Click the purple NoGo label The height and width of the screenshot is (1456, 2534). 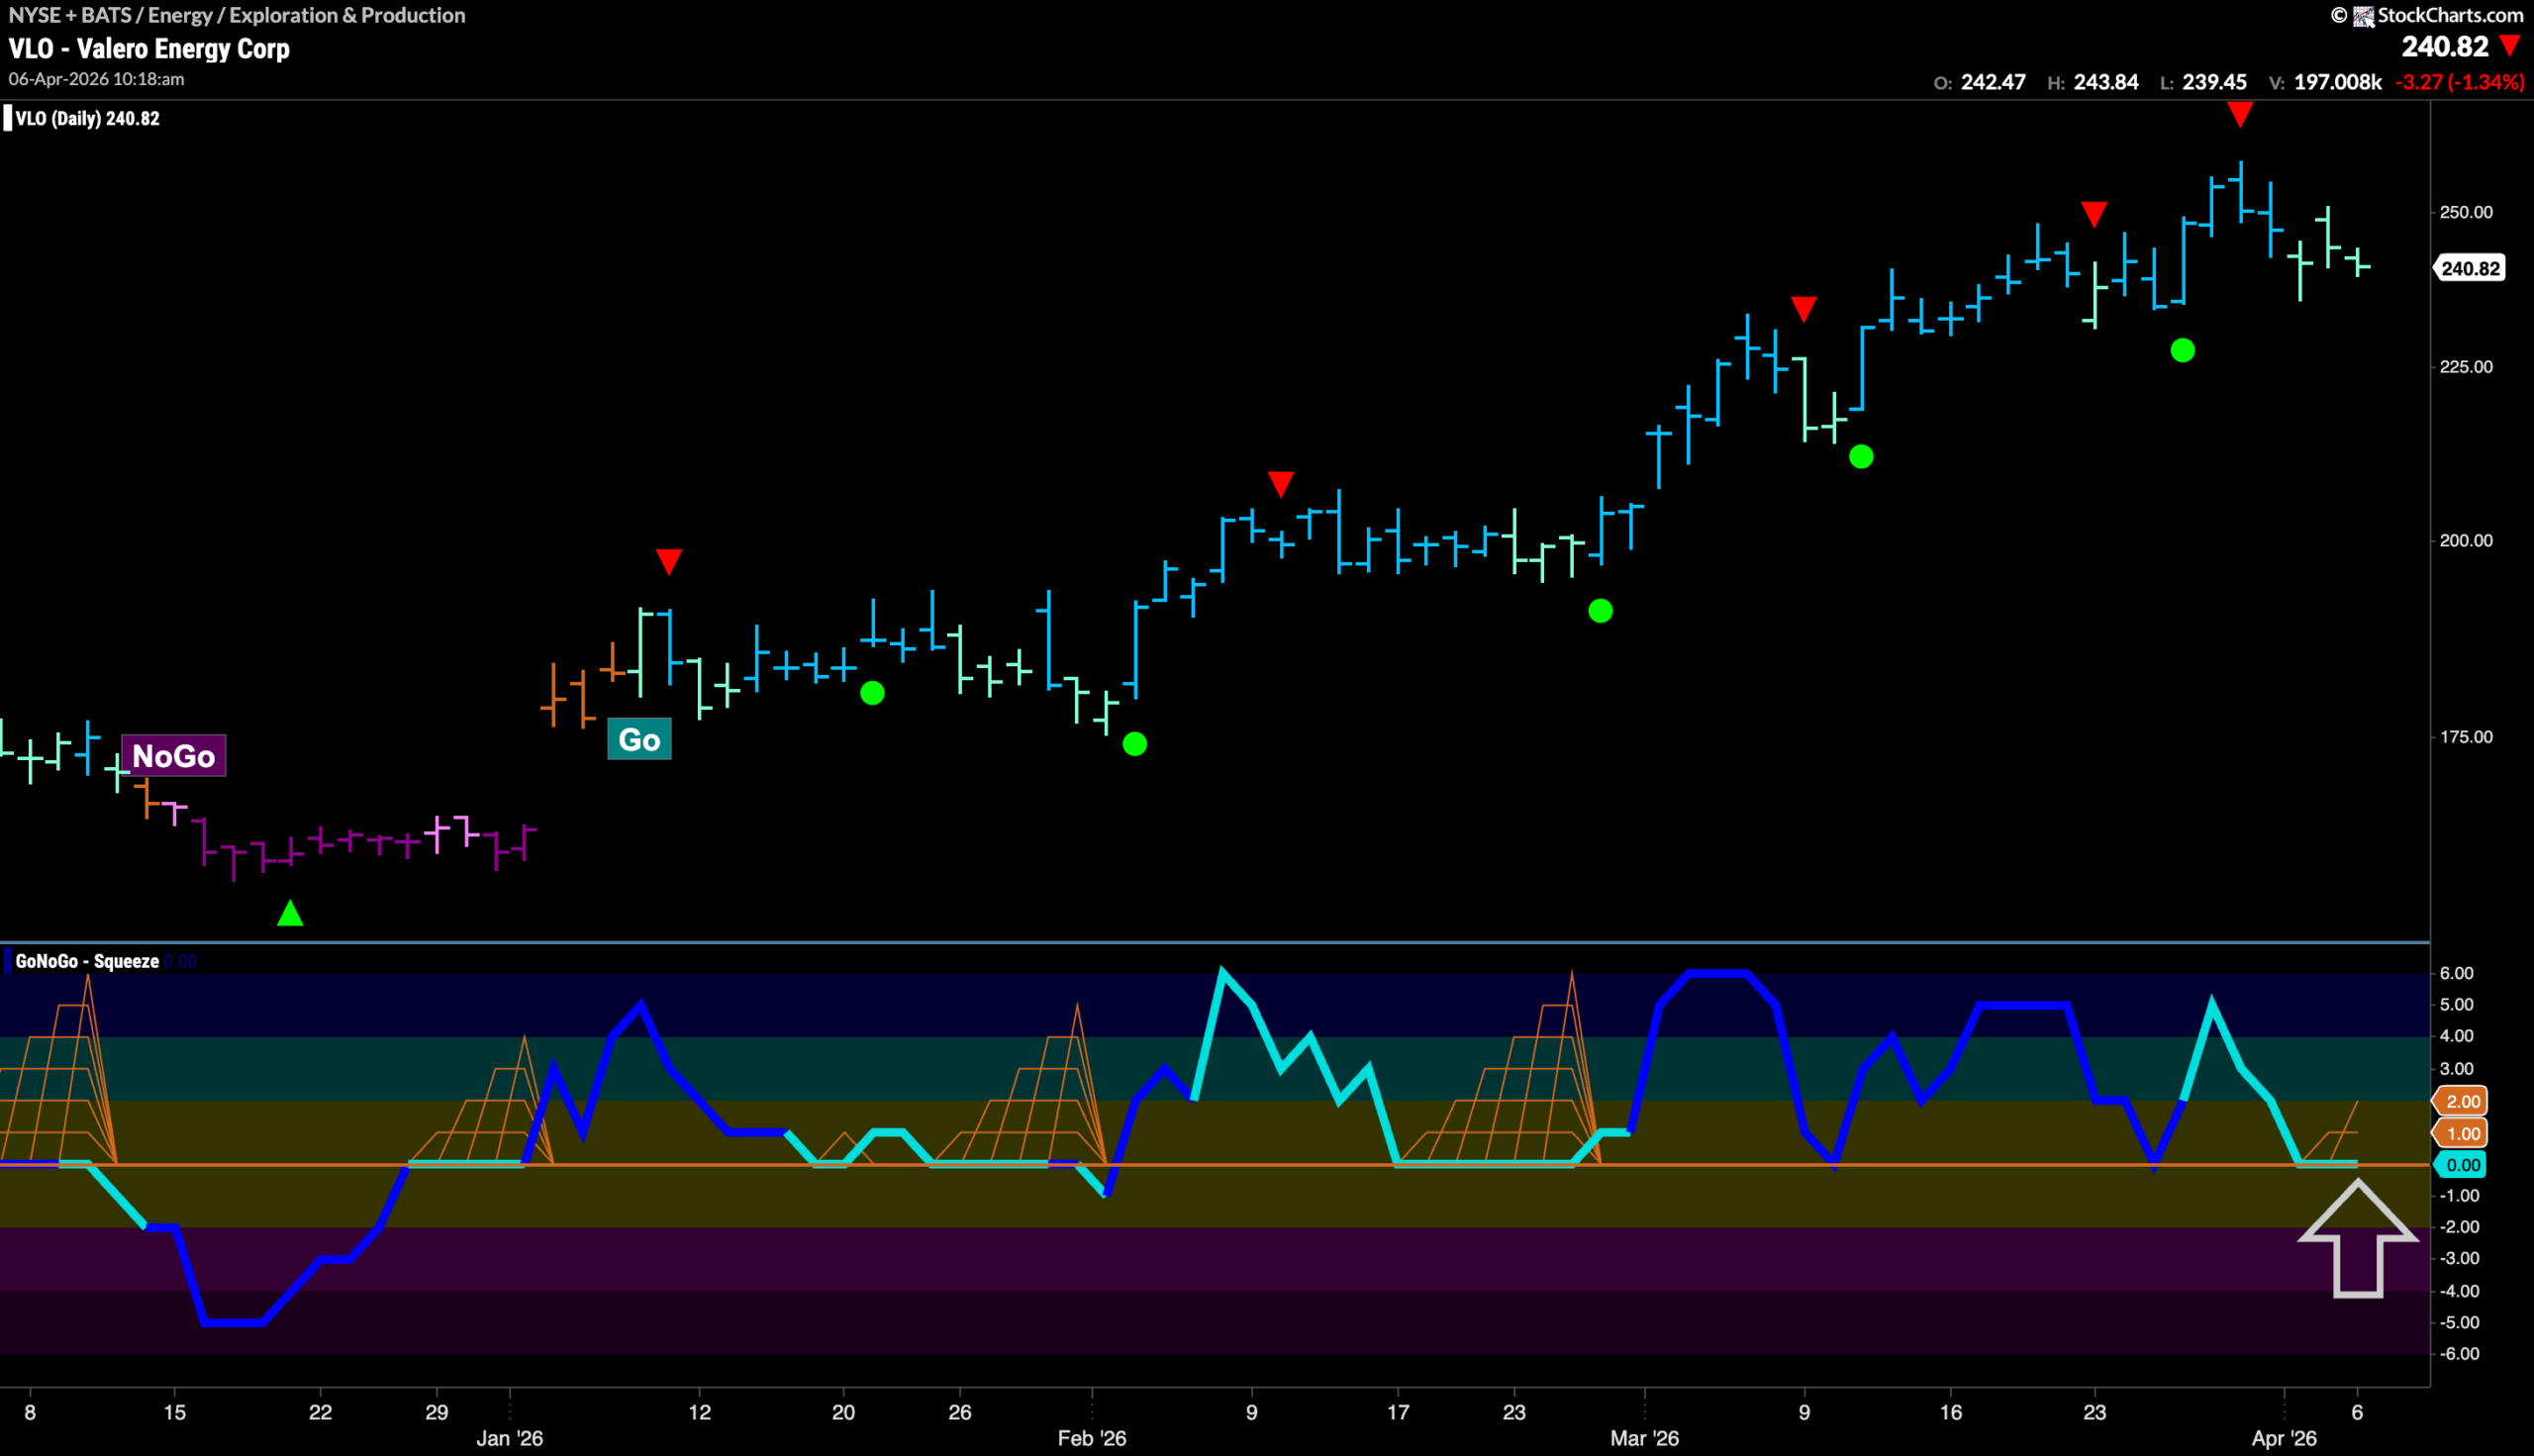pyautogui.click(x=174, y=756)
